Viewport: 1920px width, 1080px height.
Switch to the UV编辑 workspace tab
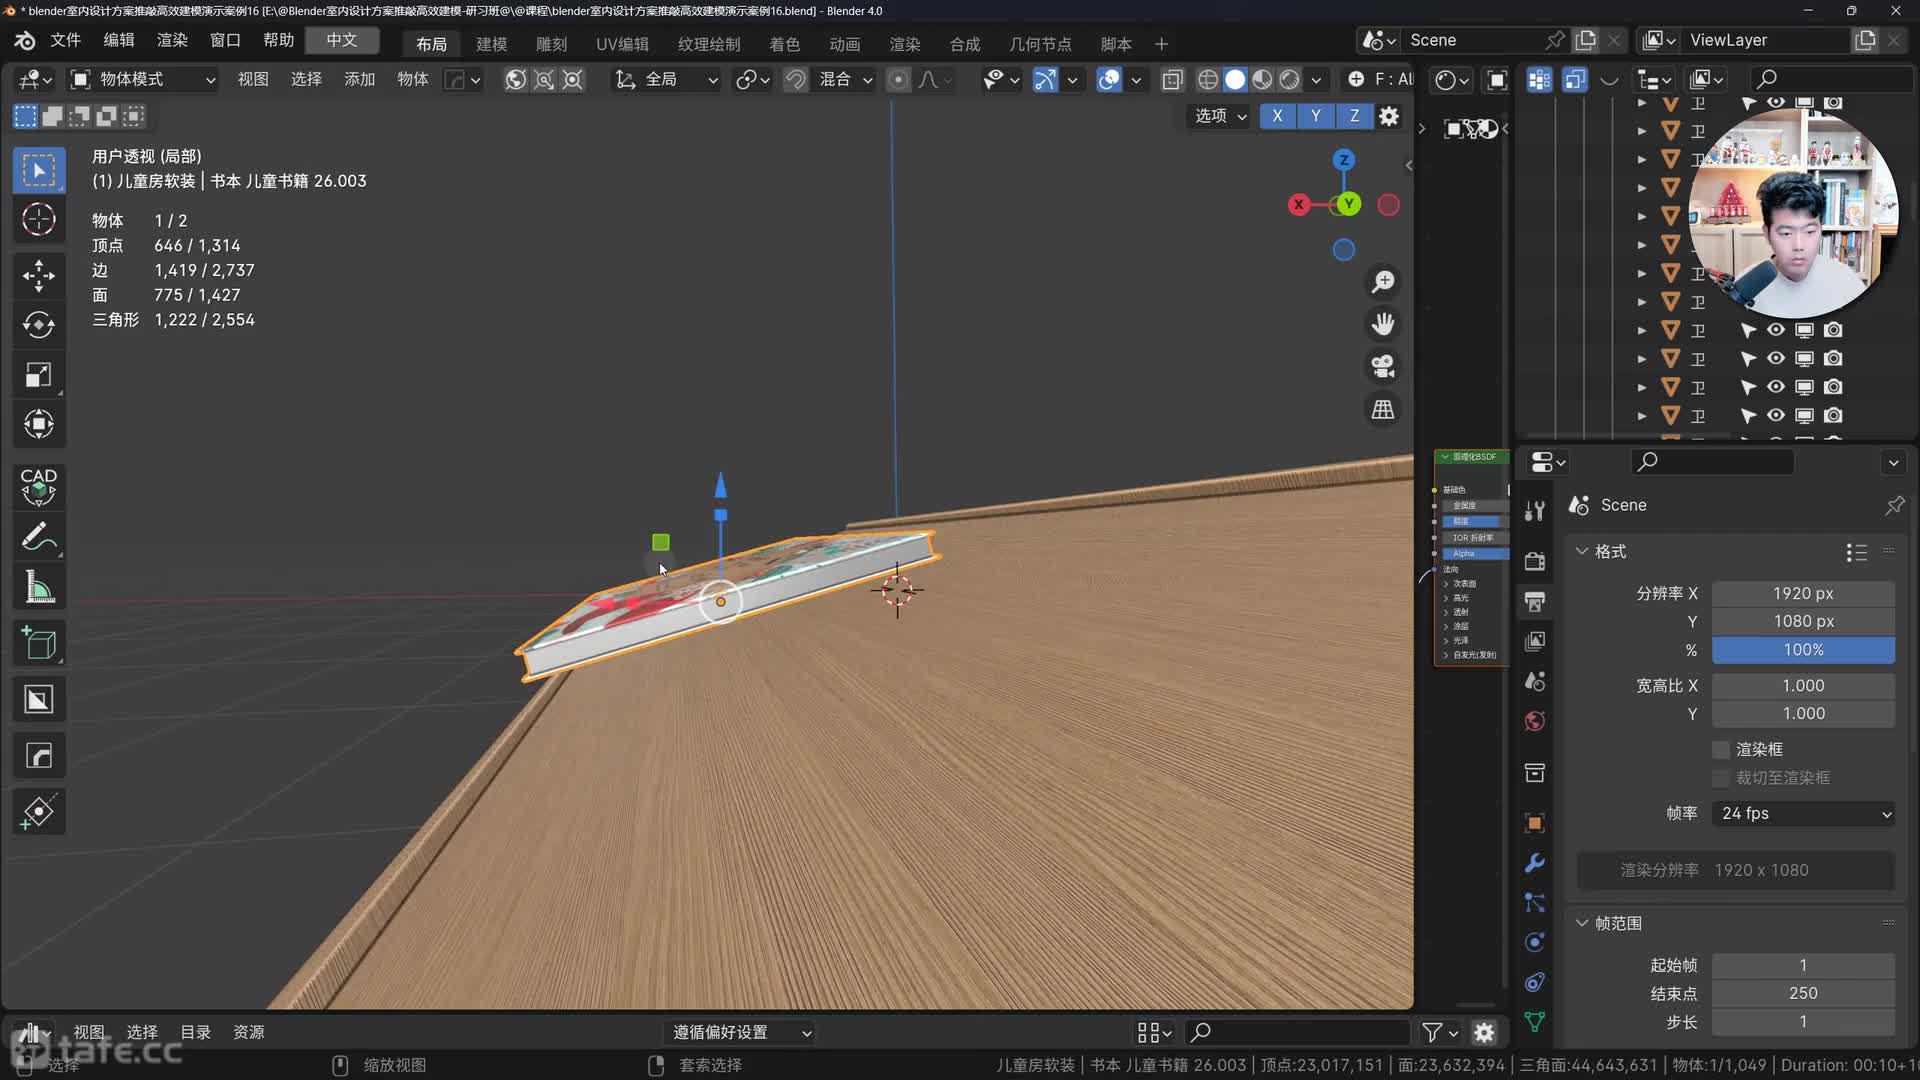click(x=622, y=44)
